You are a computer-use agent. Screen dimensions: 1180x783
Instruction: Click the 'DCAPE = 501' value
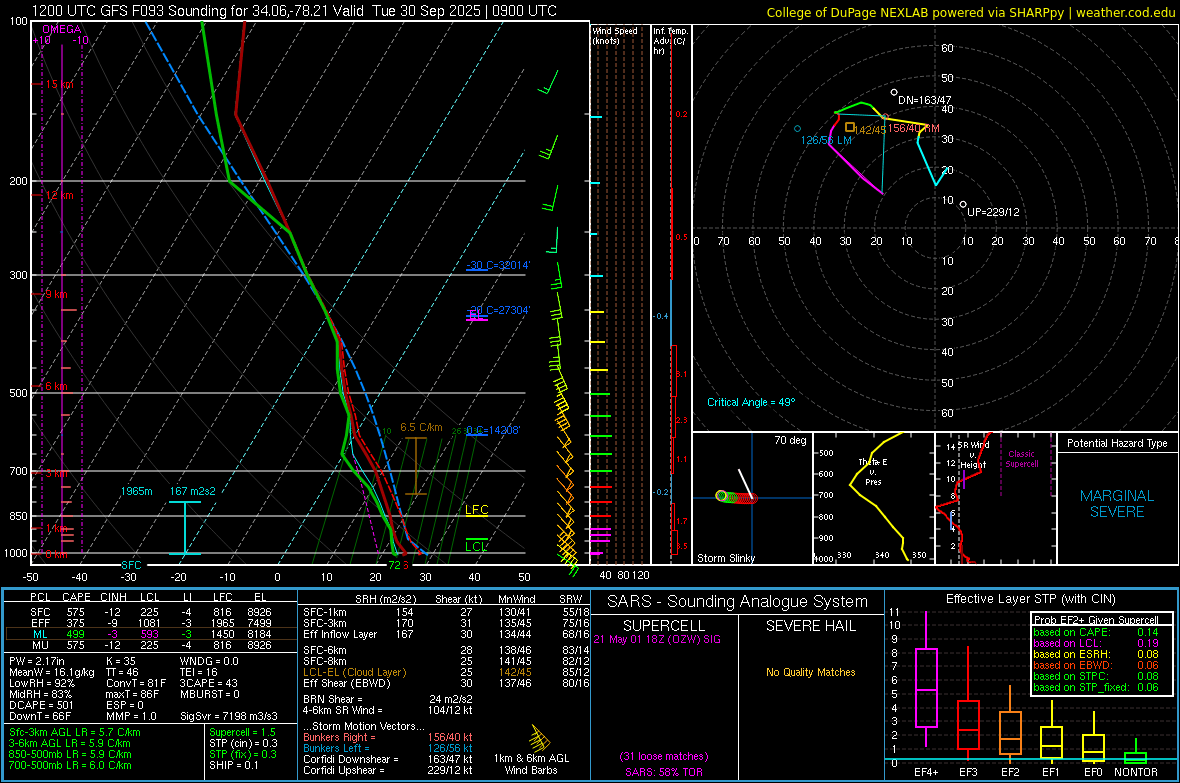pos(41,705)
